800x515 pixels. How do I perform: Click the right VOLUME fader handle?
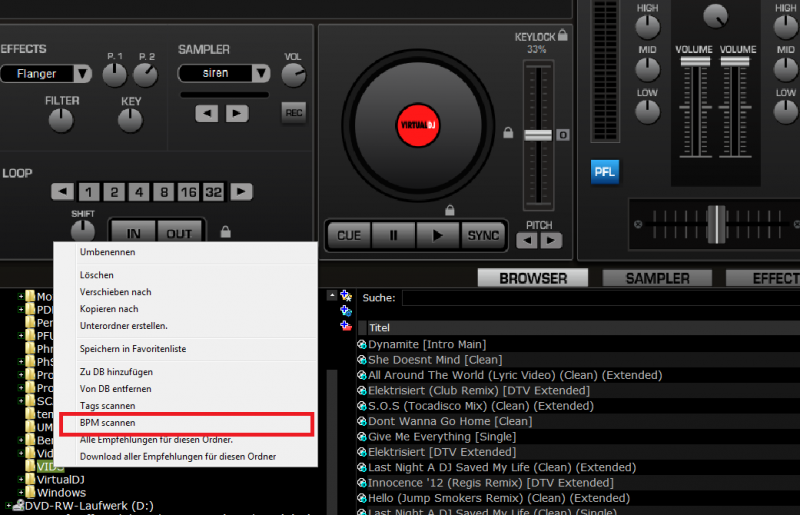tap(735, 61)
